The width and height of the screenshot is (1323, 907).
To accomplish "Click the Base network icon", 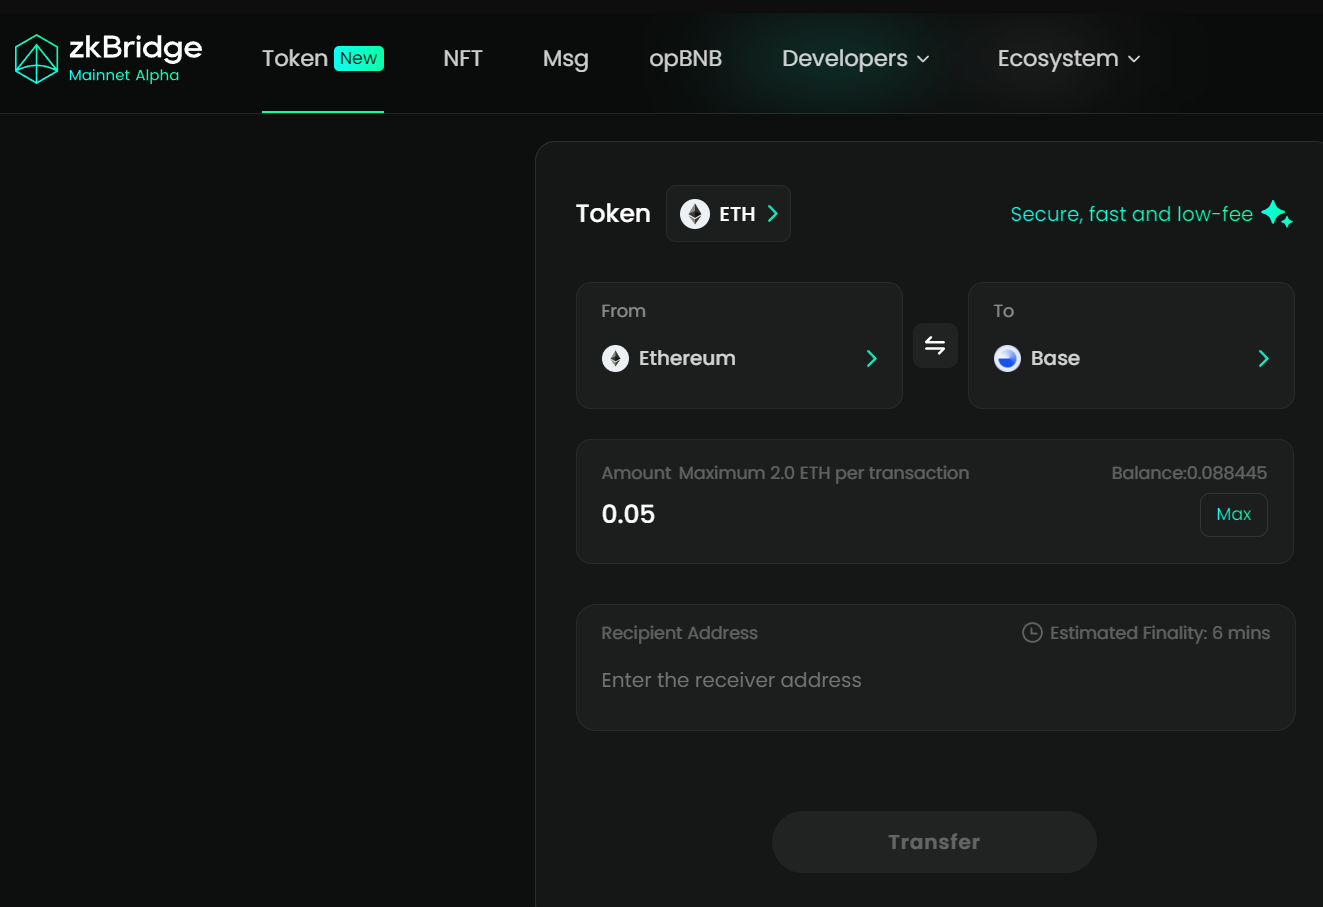I will click(x=1007, y=358).
